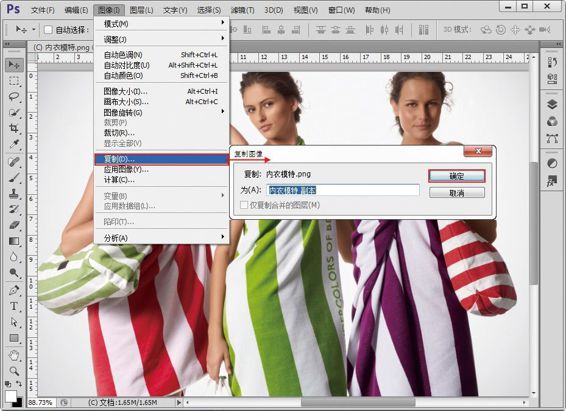566x411 pixels.
Task: Select the Eyedropper tool
Action: pos(14,144)
